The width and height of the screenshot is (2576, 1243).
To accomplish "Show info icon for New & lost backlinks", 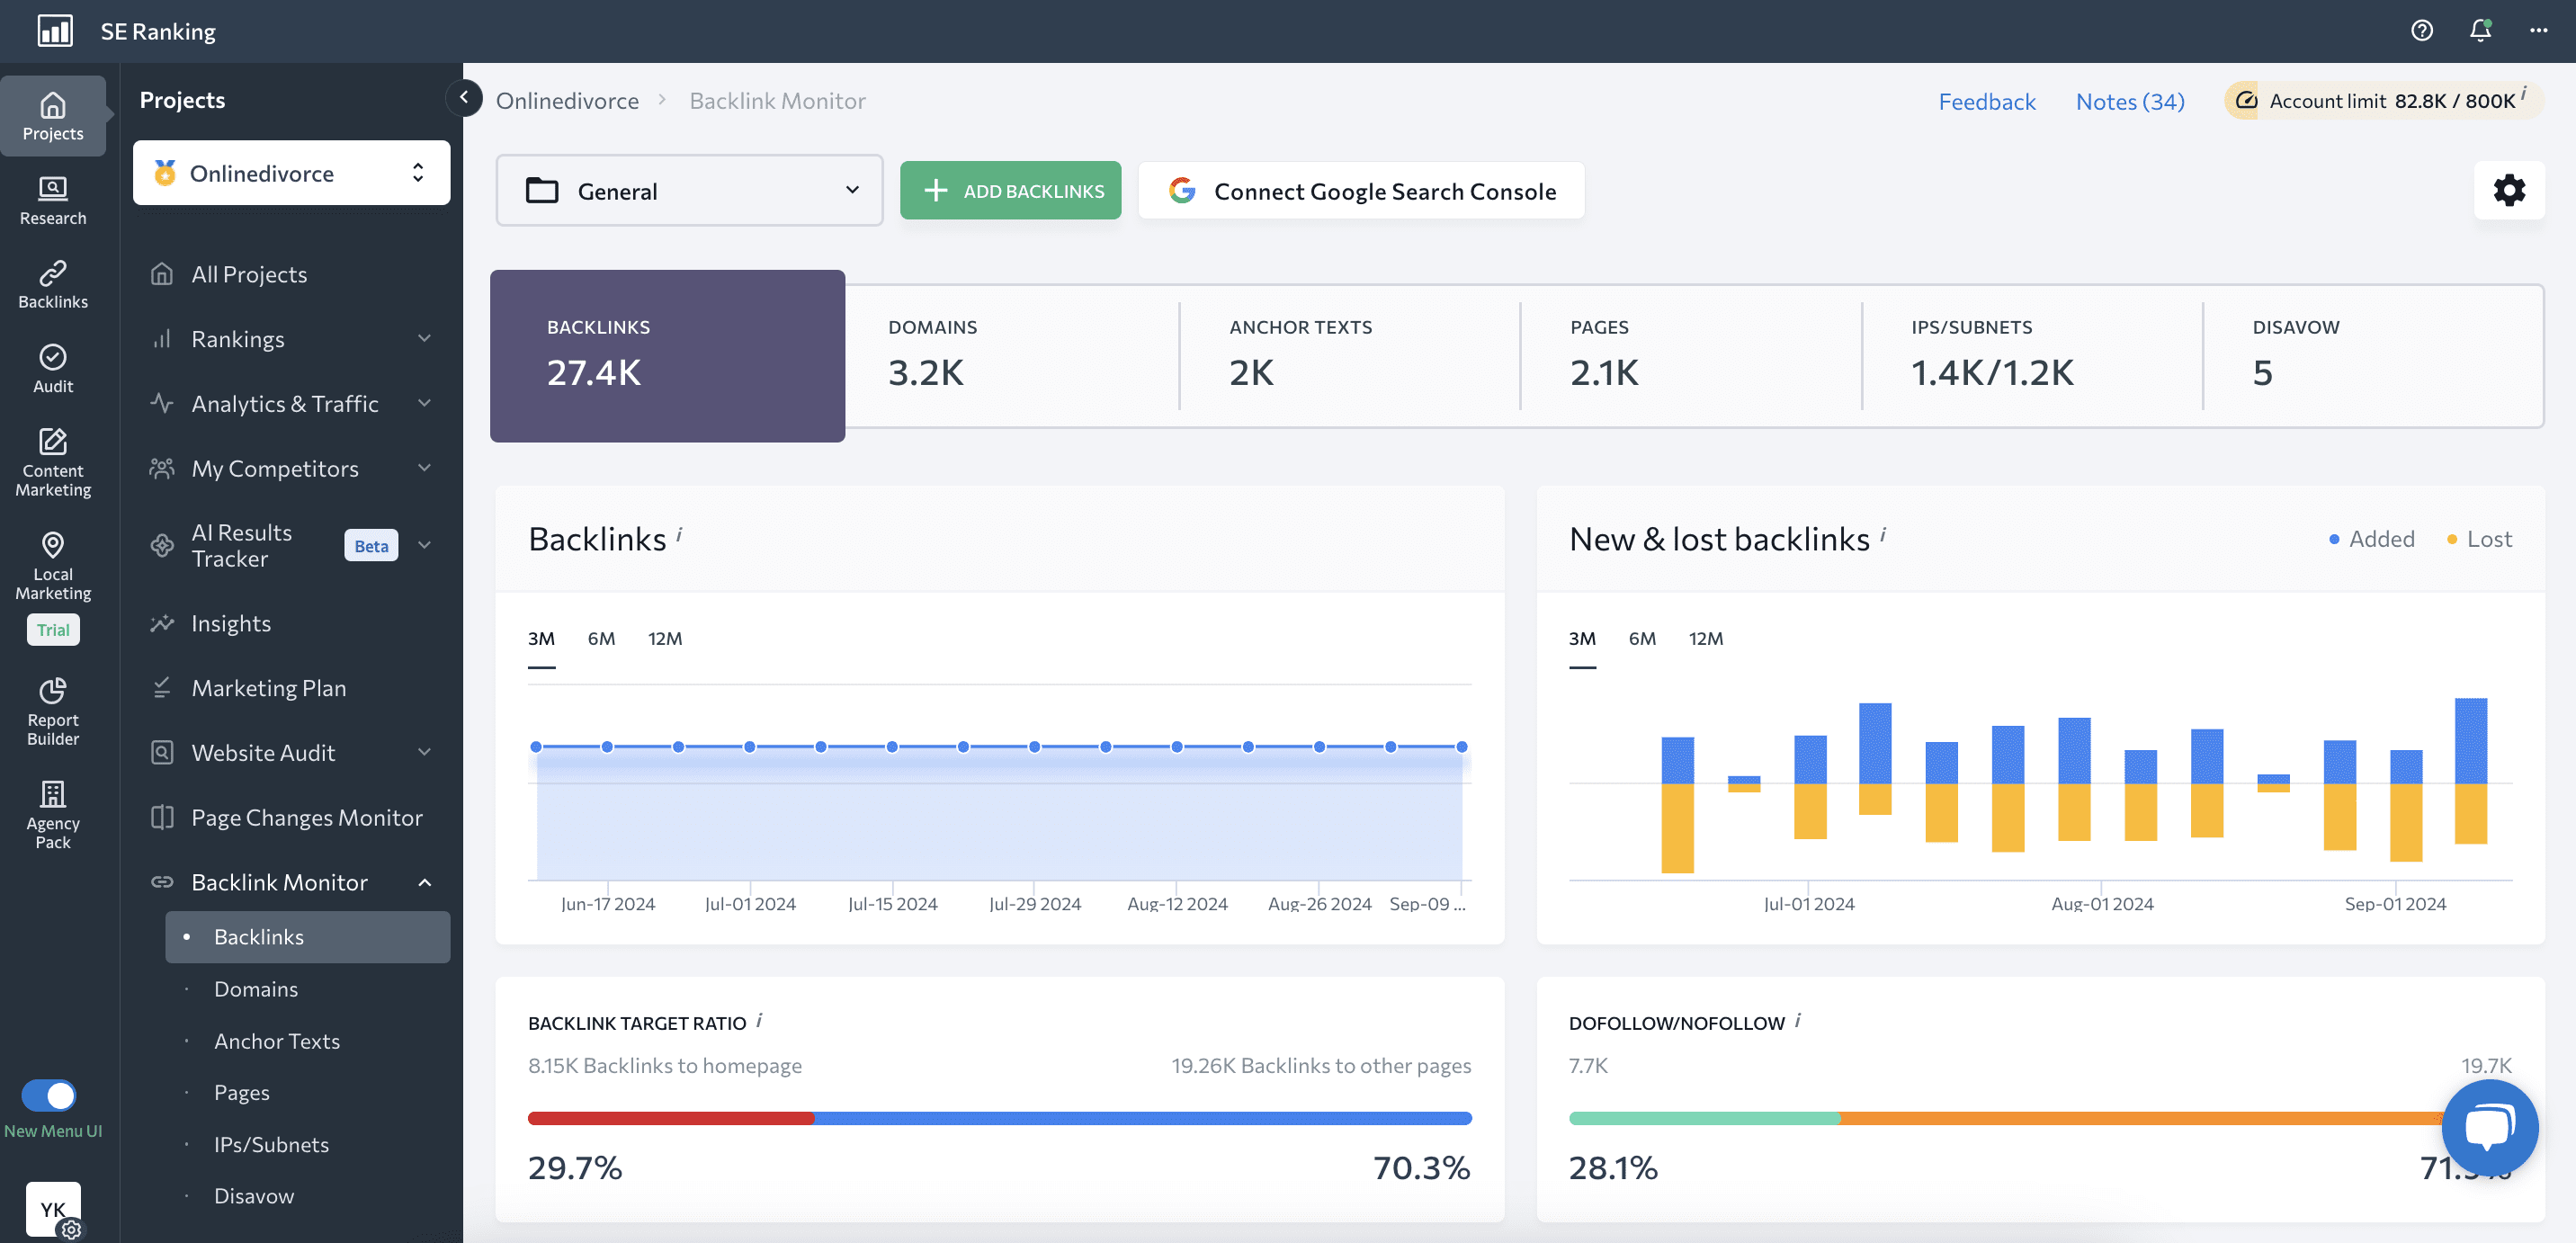I will [x=1883, y=534].
